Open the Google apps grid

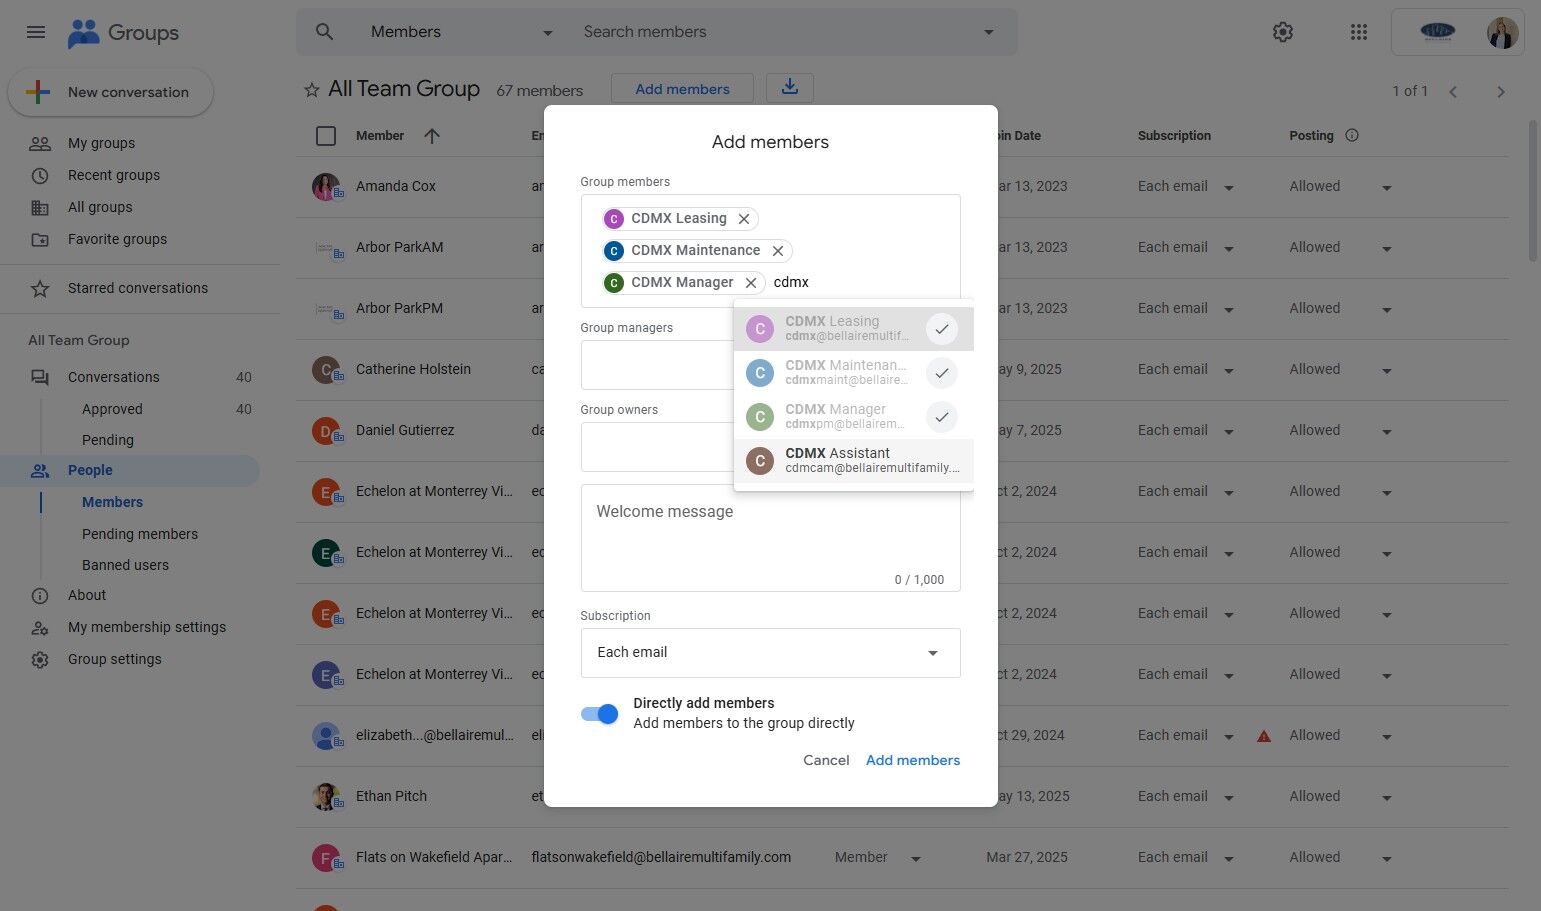point(1358,32)
